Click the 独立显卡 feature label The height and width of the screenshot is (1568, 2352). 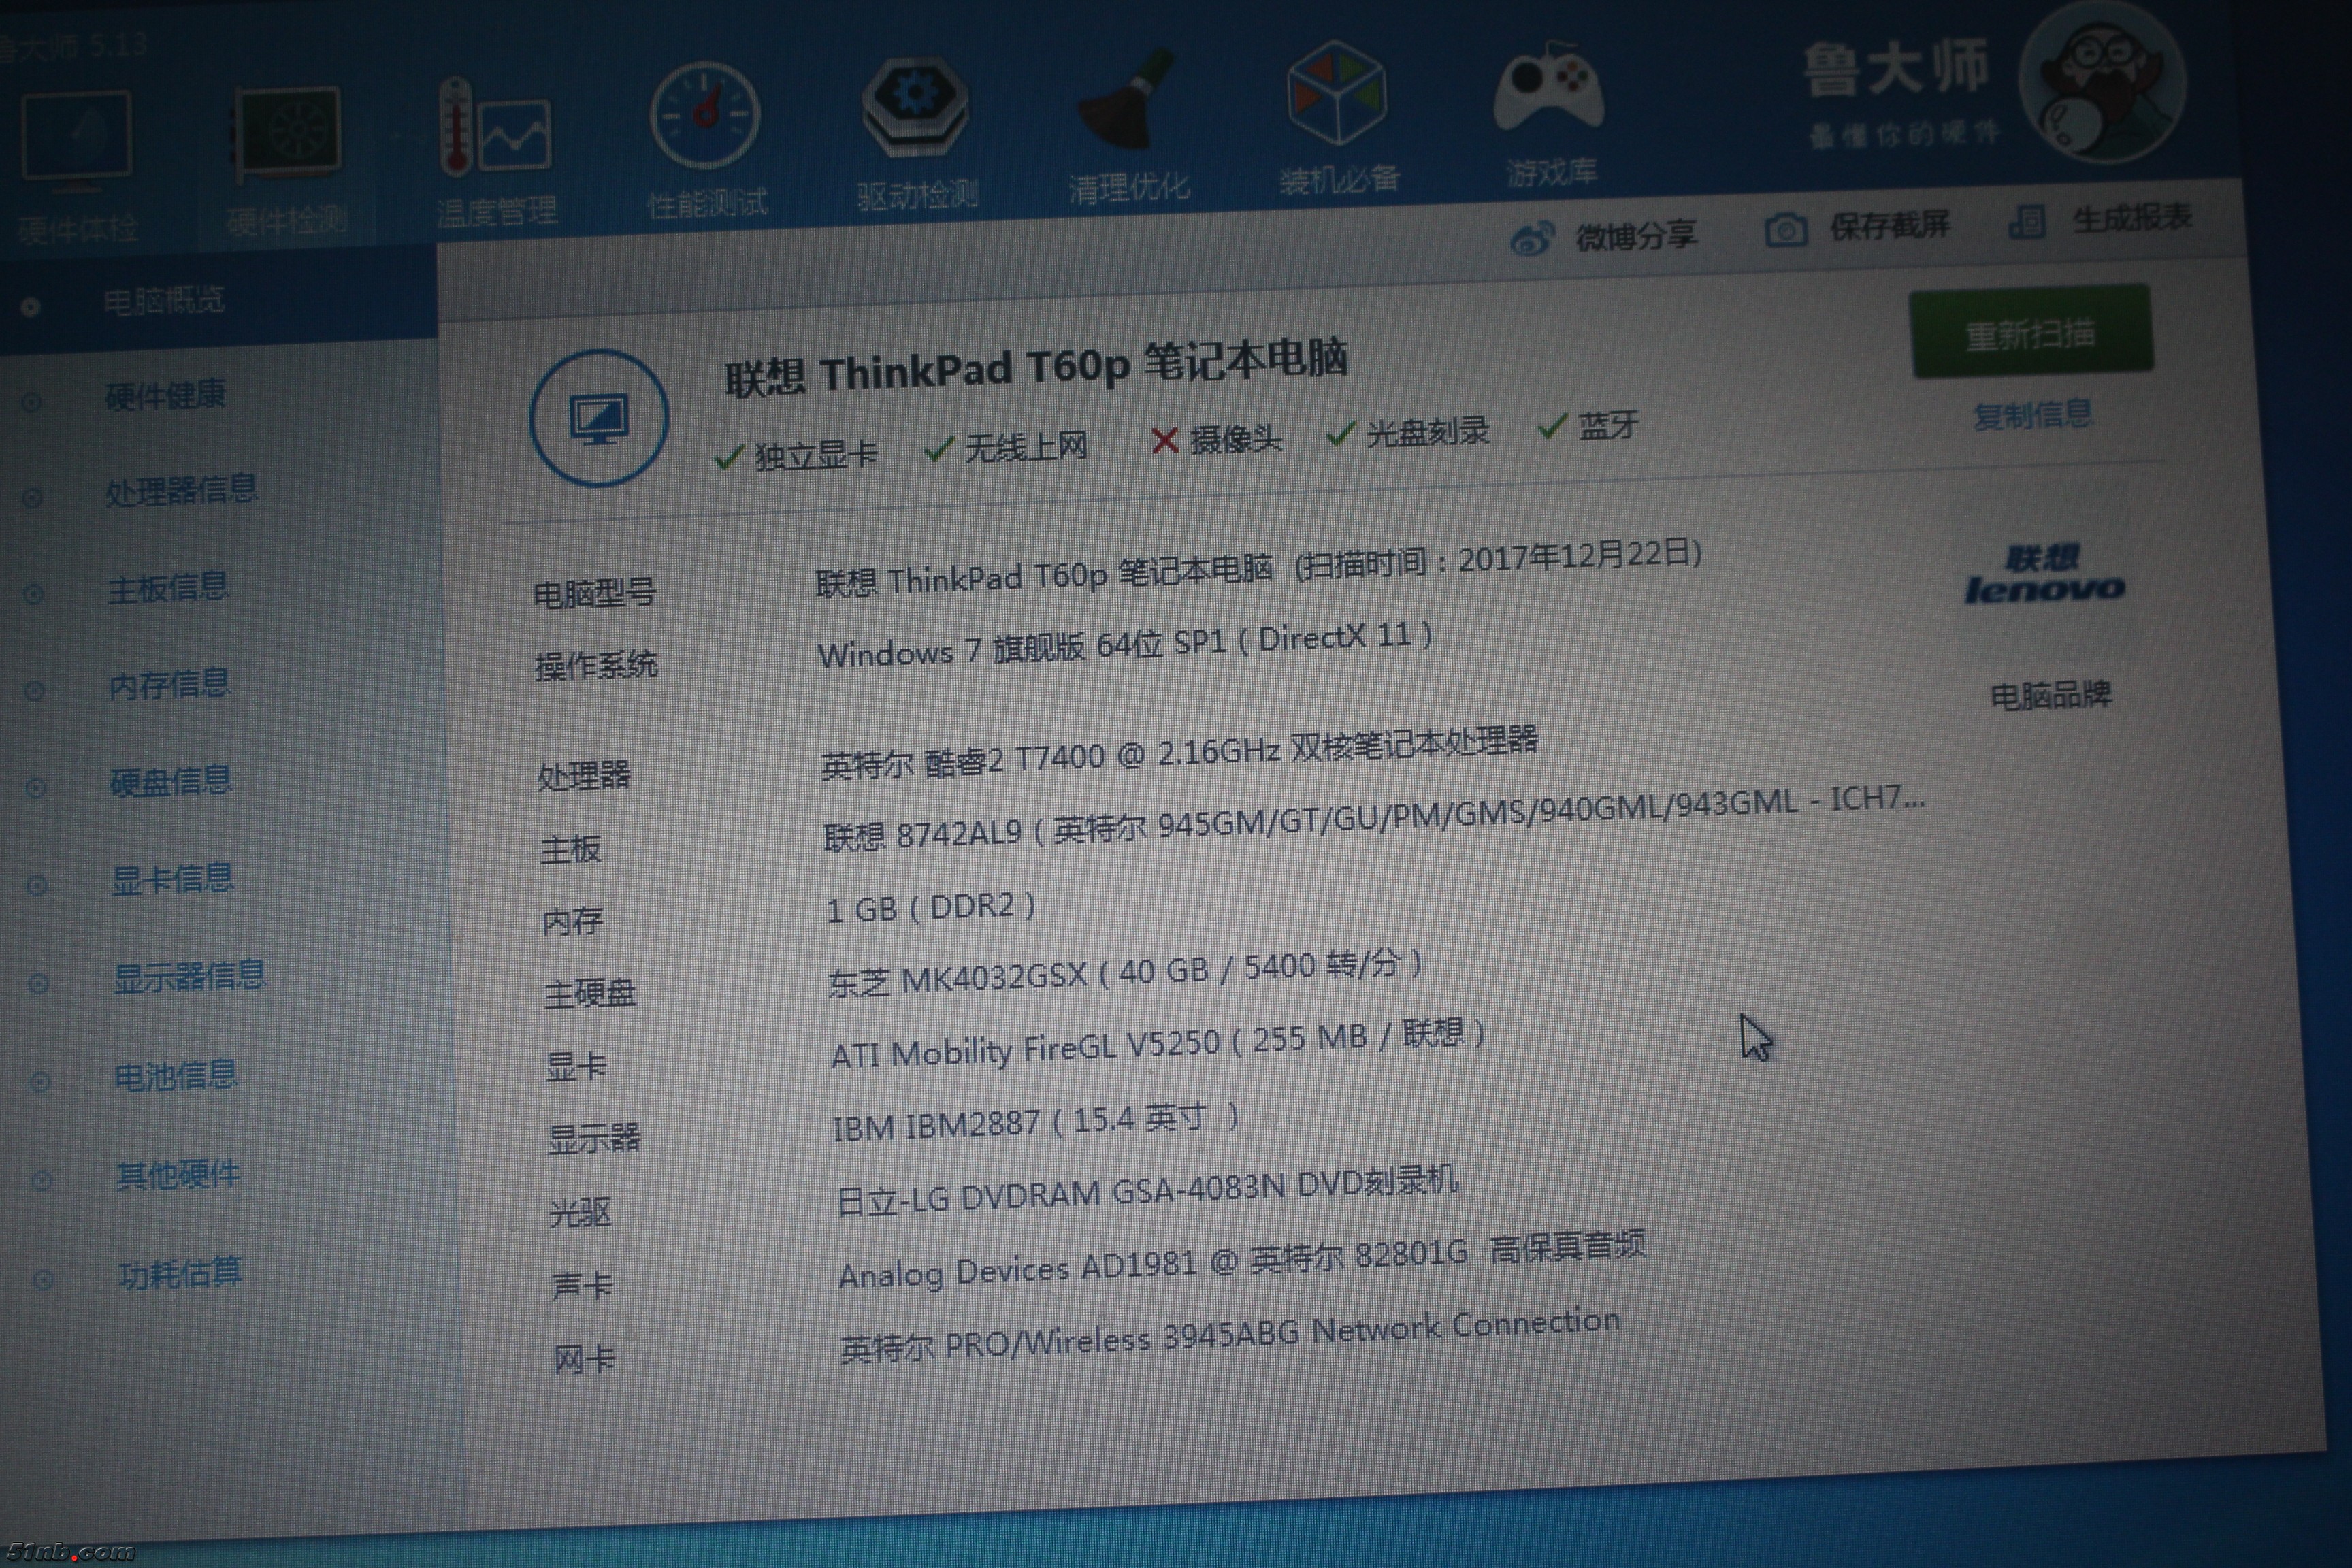tap(816, 455)
